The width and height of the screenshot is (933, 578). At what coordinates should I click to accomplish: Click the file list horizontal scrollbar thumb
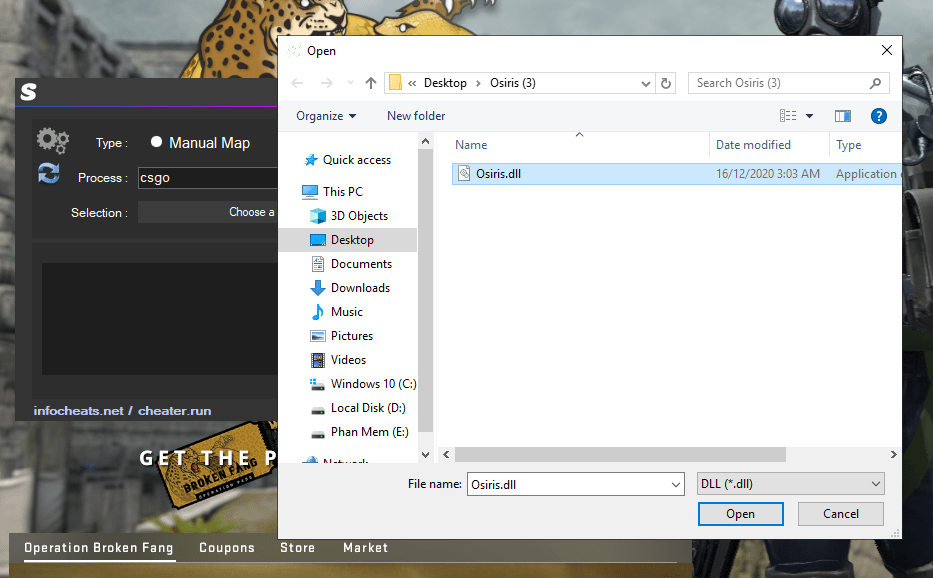click(x=620, y=454)
